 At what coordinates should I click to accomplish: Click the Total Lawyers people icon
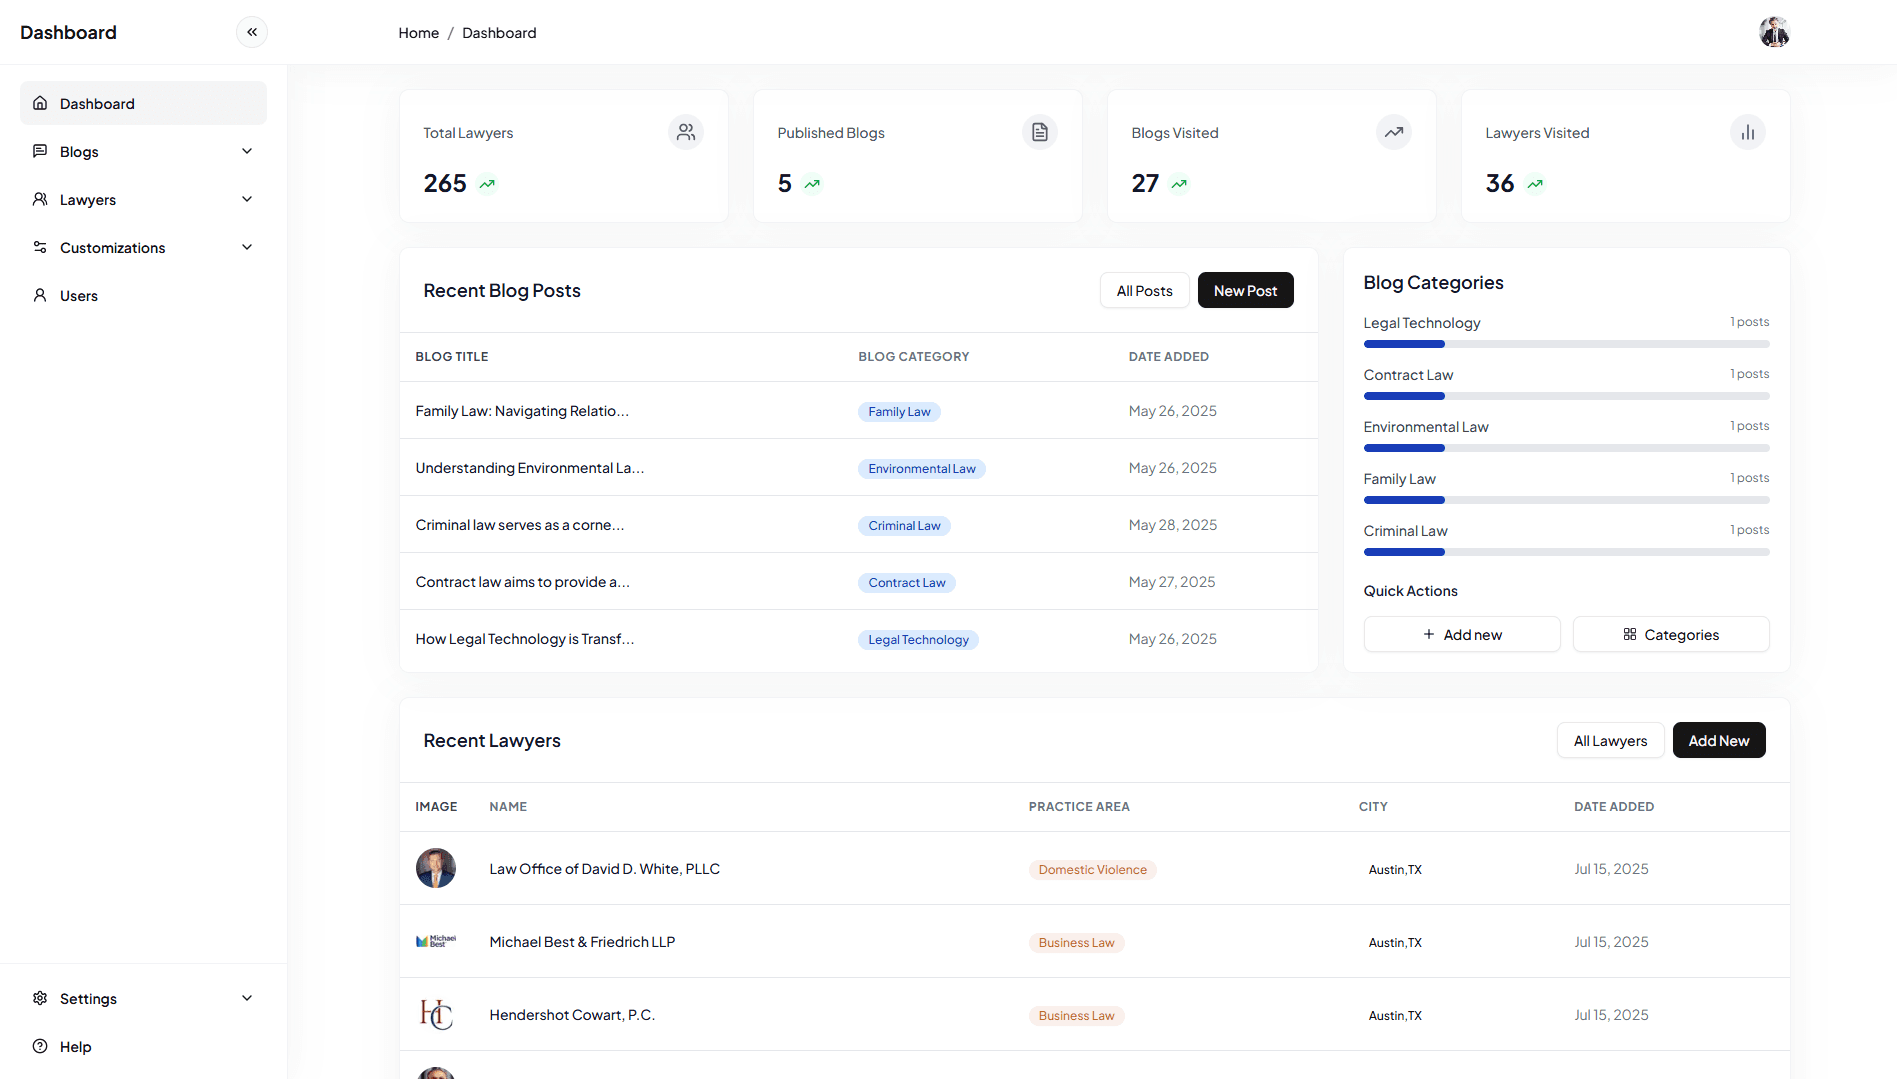[686, 132]
